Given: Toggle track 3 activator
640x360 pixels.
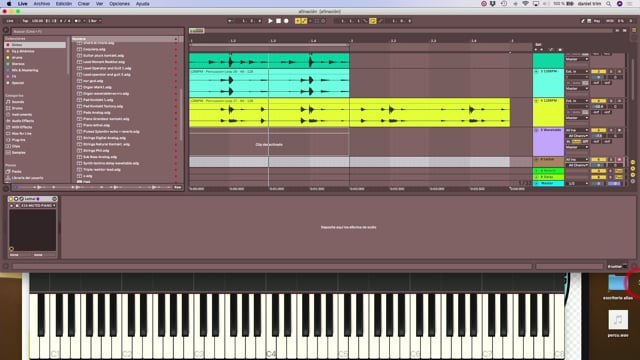Looking at the screenshot, I should pyautogui.click(x=598, y=71).
